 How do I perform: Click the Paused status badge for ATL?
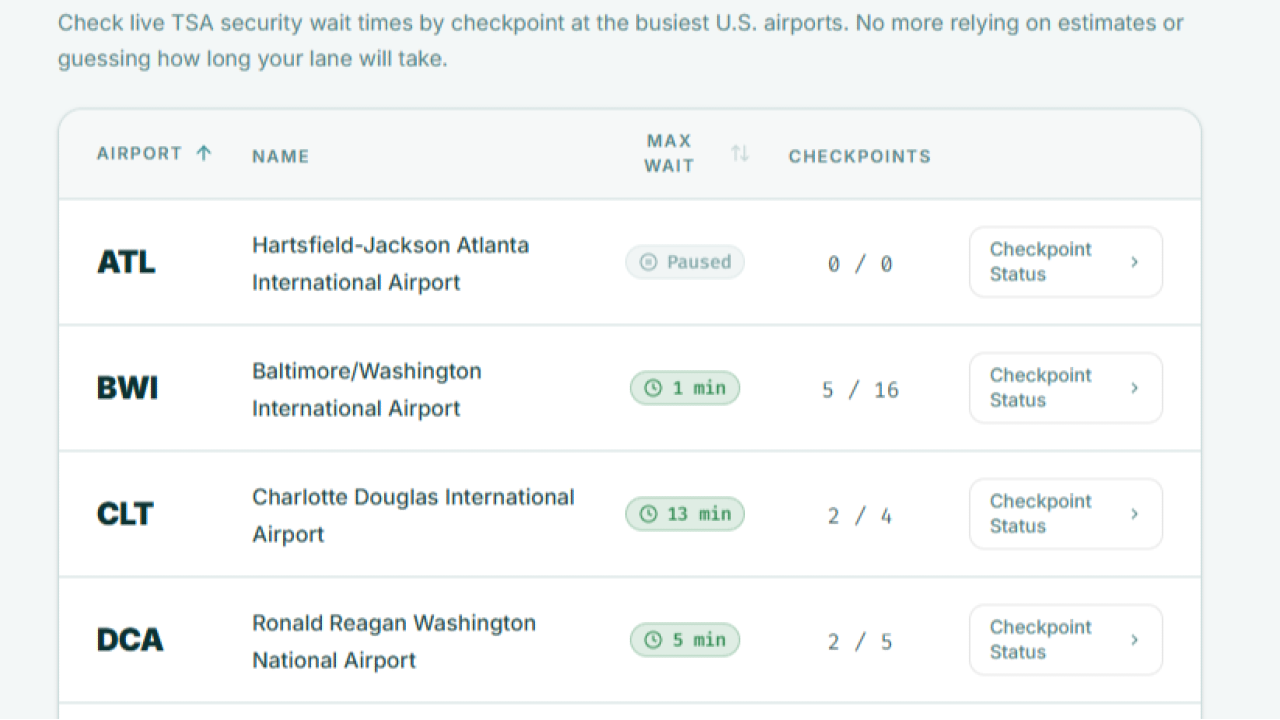(x=685, y=262)
